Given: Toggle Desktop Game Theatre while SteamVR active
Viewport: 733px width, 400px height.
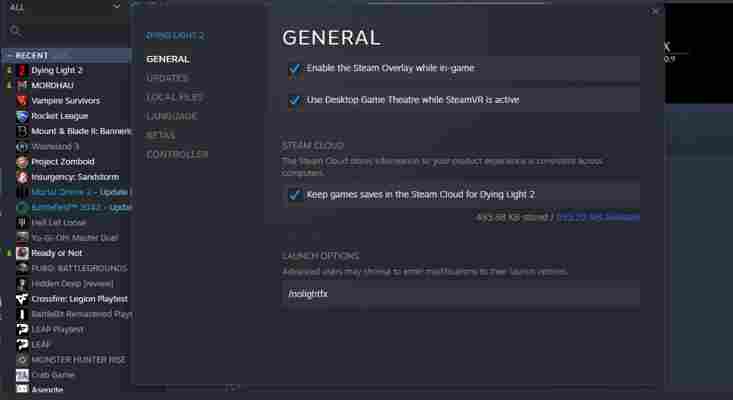Looking at the screenshot, I should click(x=295, y=100).
